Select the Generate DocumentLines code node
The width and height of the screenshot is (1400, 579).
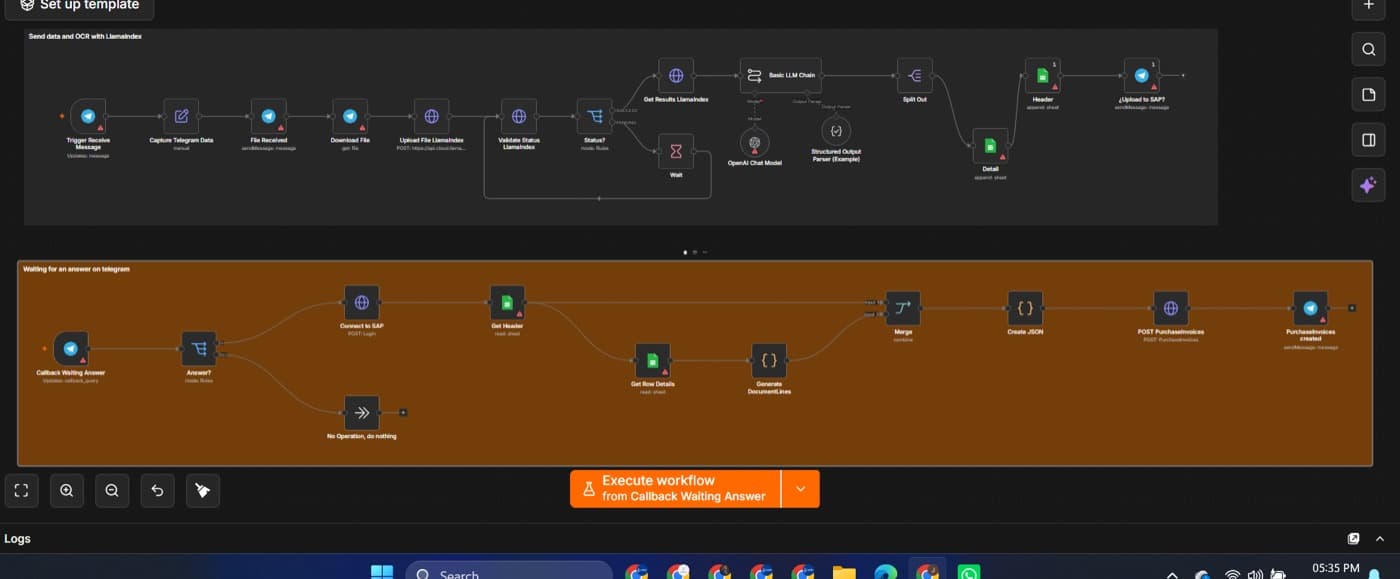coord(769,360)
